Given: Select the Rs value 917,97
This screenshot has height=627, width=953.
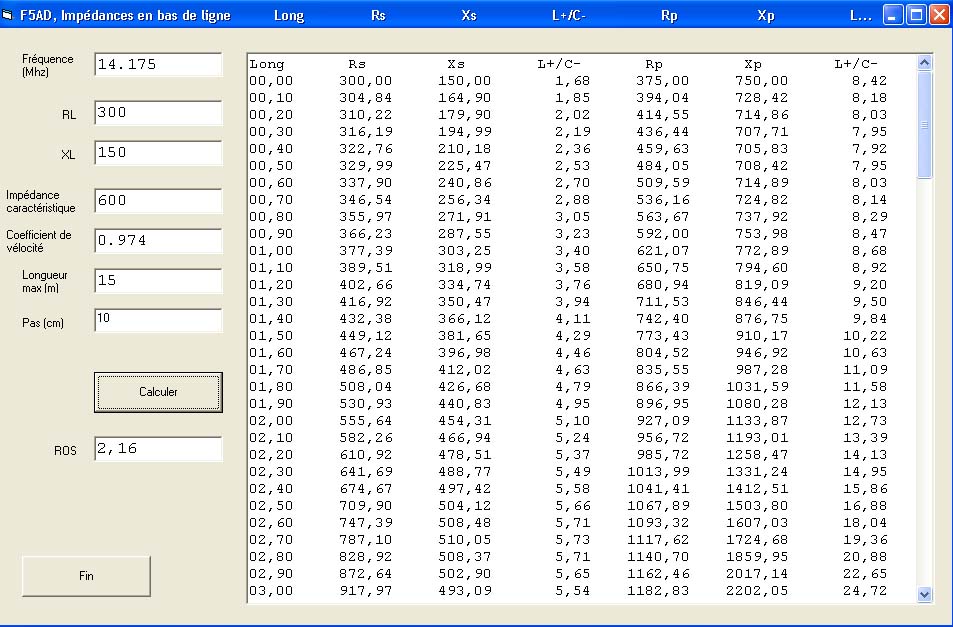Looking at the screenshot, I should pyautogui.click(x=366, y=591).
